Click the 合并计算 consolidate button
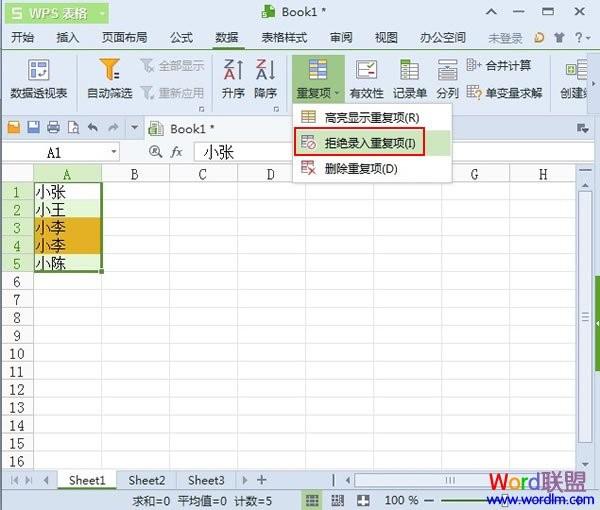Image resolution: width=600 pixels, height=510 pixels. [x=499, y=66]
